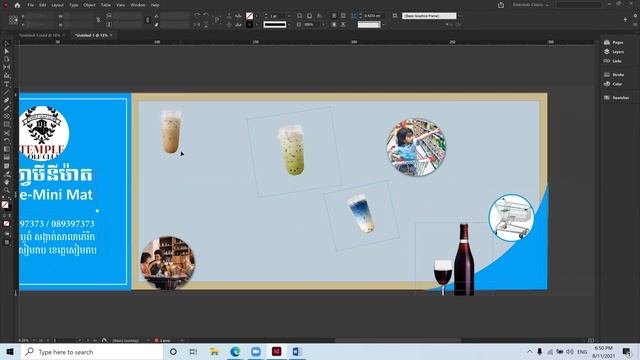Click Rotate 90° clockwise icon
Image resolution: width=640 pixels, height=360 pixels.
tap(197, 16)
